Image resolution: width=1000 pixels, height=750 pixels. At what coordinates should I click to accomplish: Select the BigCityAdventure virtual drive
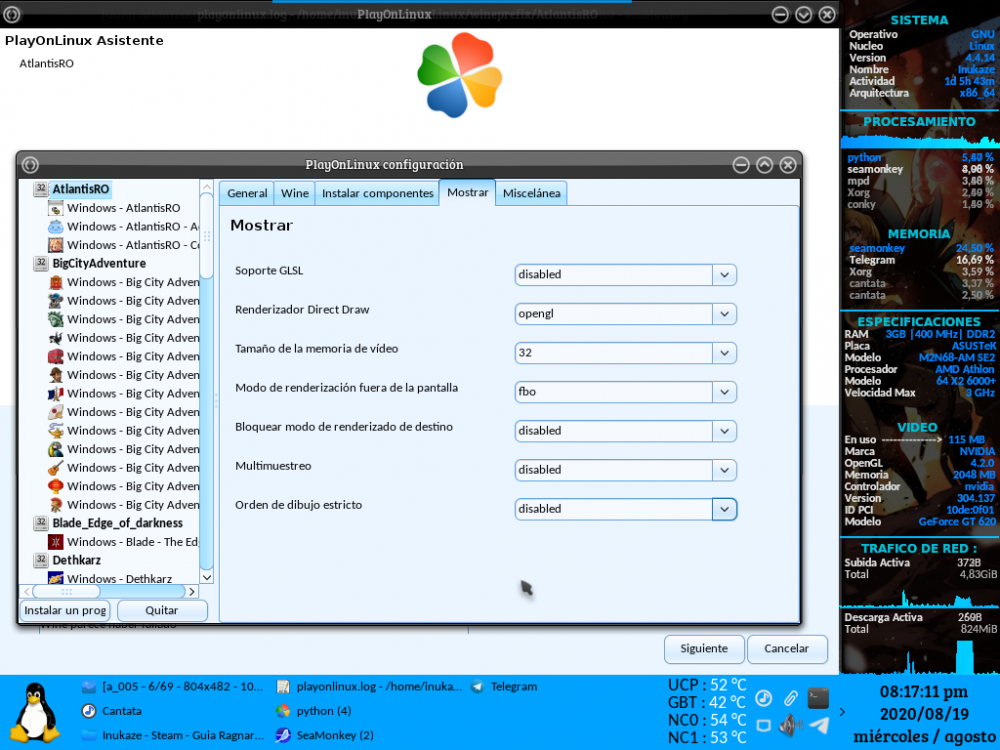click(41, 264)
